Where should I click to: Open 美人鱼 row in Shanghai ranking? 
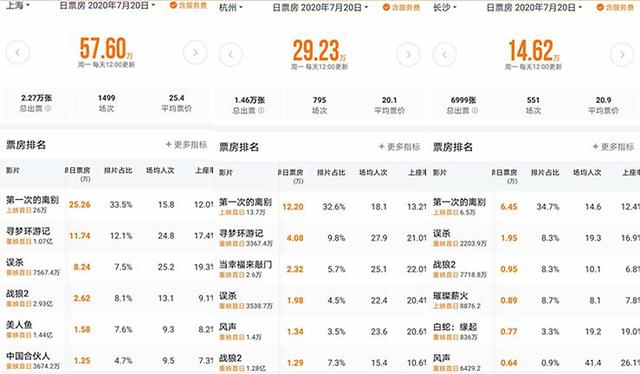click(x=107, y=329)
